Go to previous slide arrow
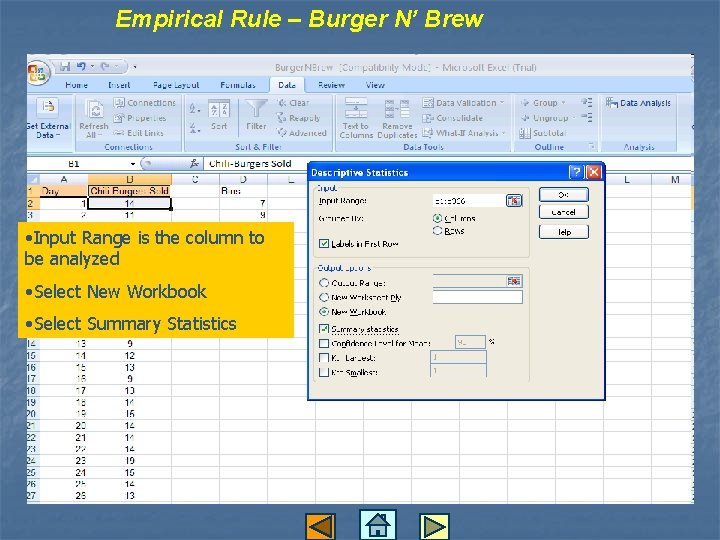The image size is (720, 540). 320,526
